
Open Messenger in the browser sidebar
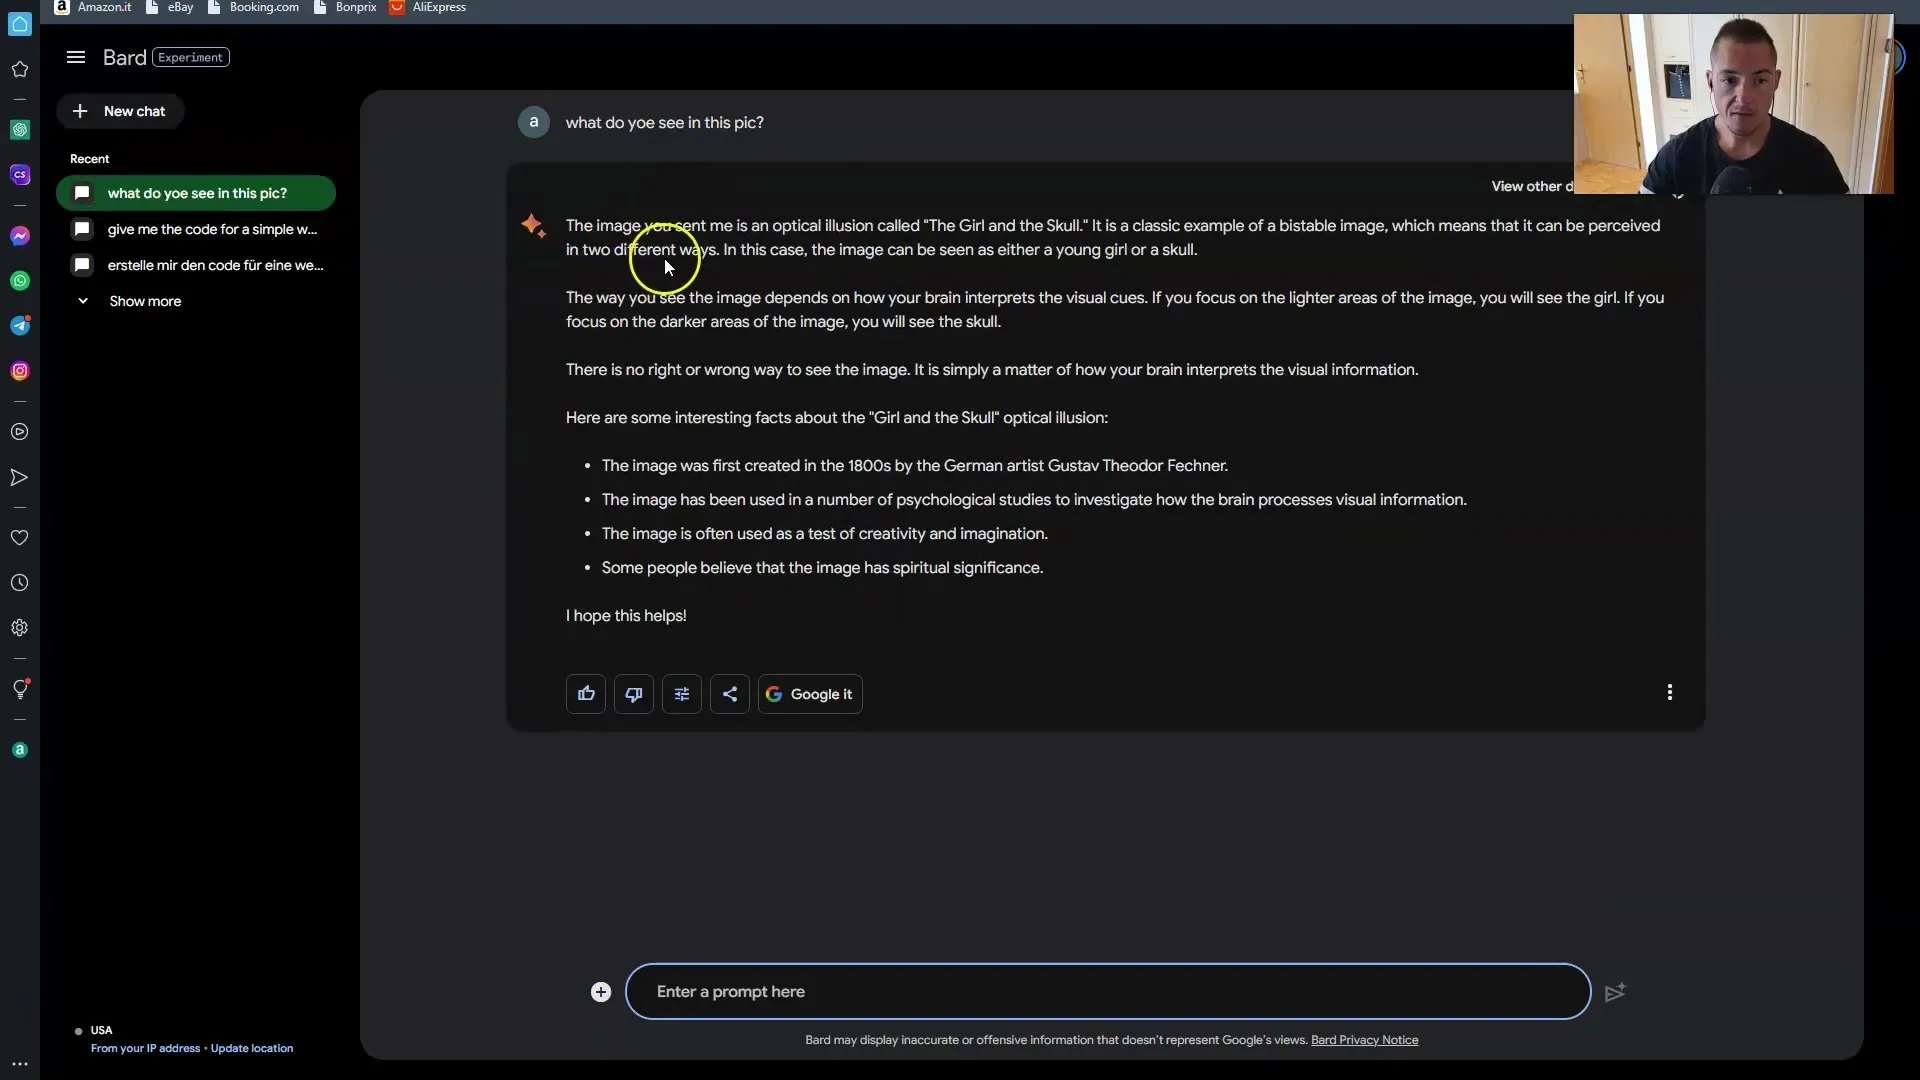(20, 236)
